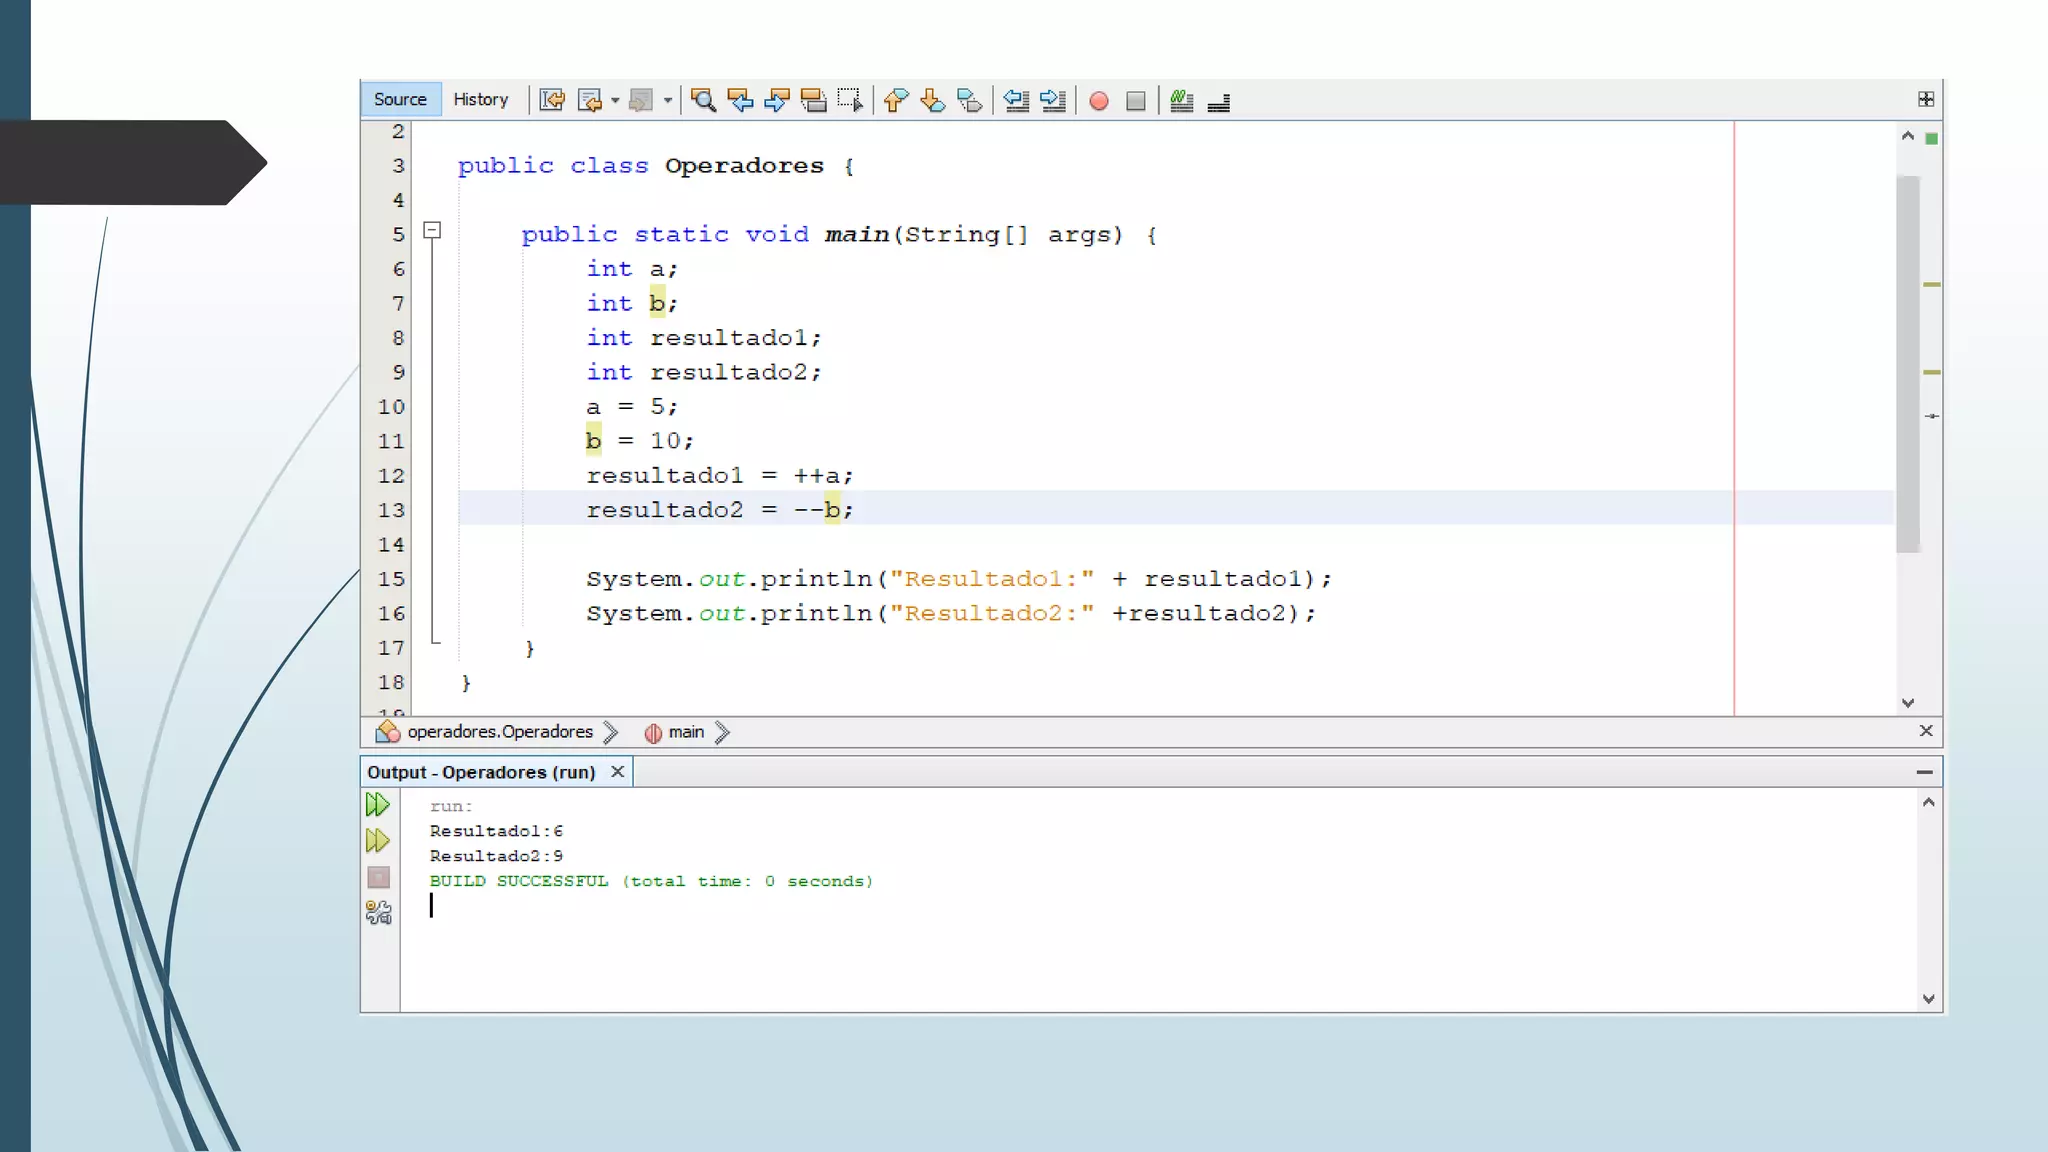Toggle Rectangular Selection mode
This screenshot has height=1152, width=2048.
coord(850,100)
